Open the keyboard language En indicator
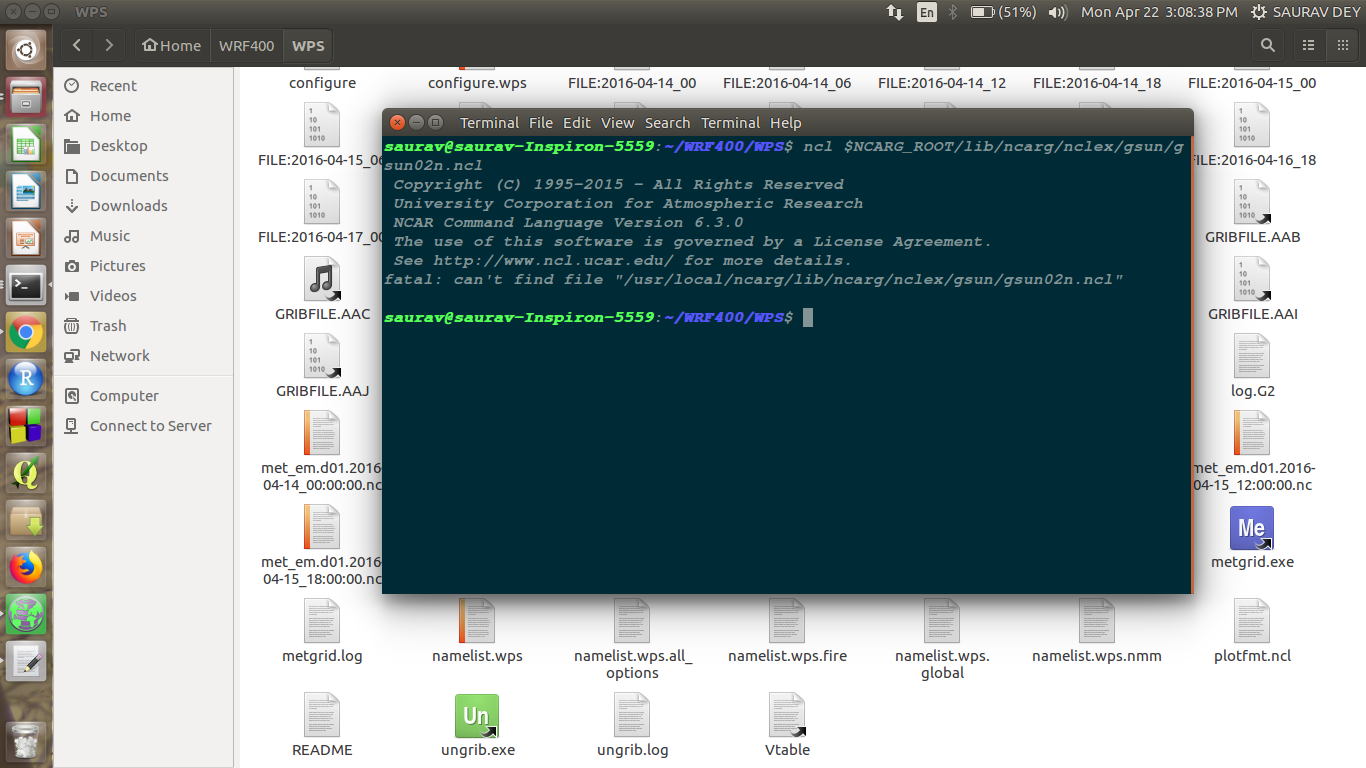This screenshot has height=768, width=1366. click(927, 12)
